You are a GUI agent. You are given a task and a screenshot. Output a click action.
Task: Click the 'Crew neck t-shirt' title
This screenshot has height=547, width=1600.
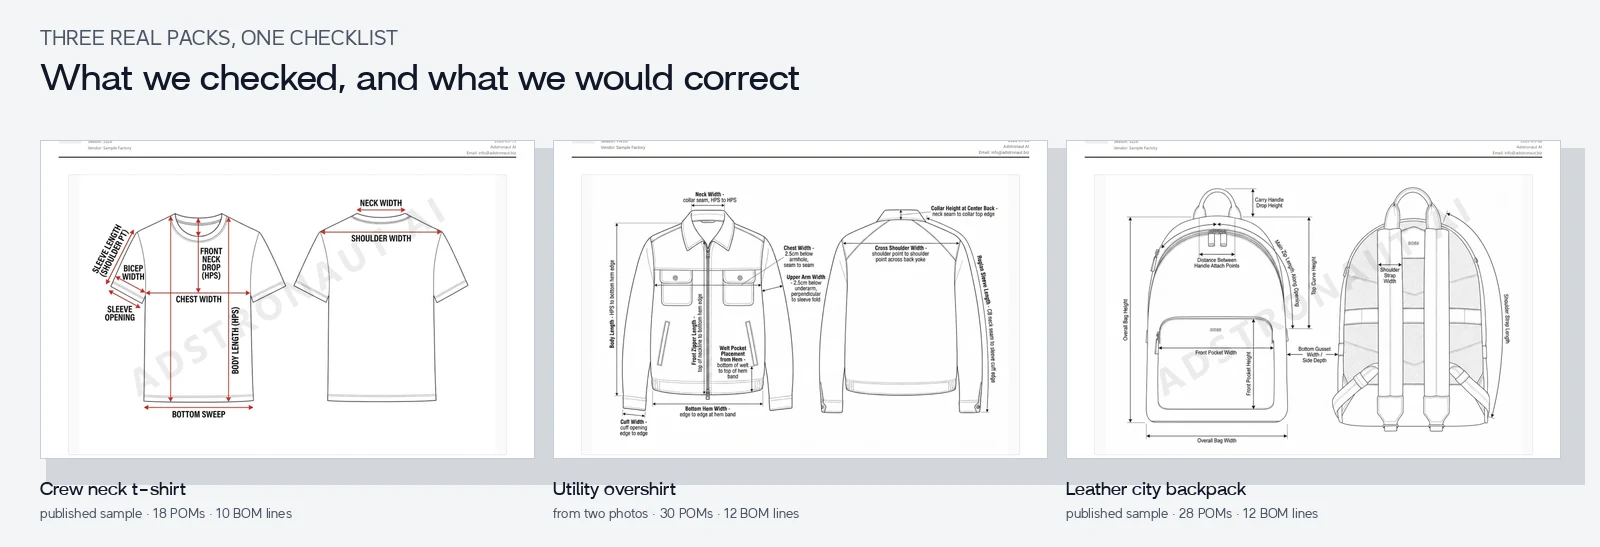113,489
